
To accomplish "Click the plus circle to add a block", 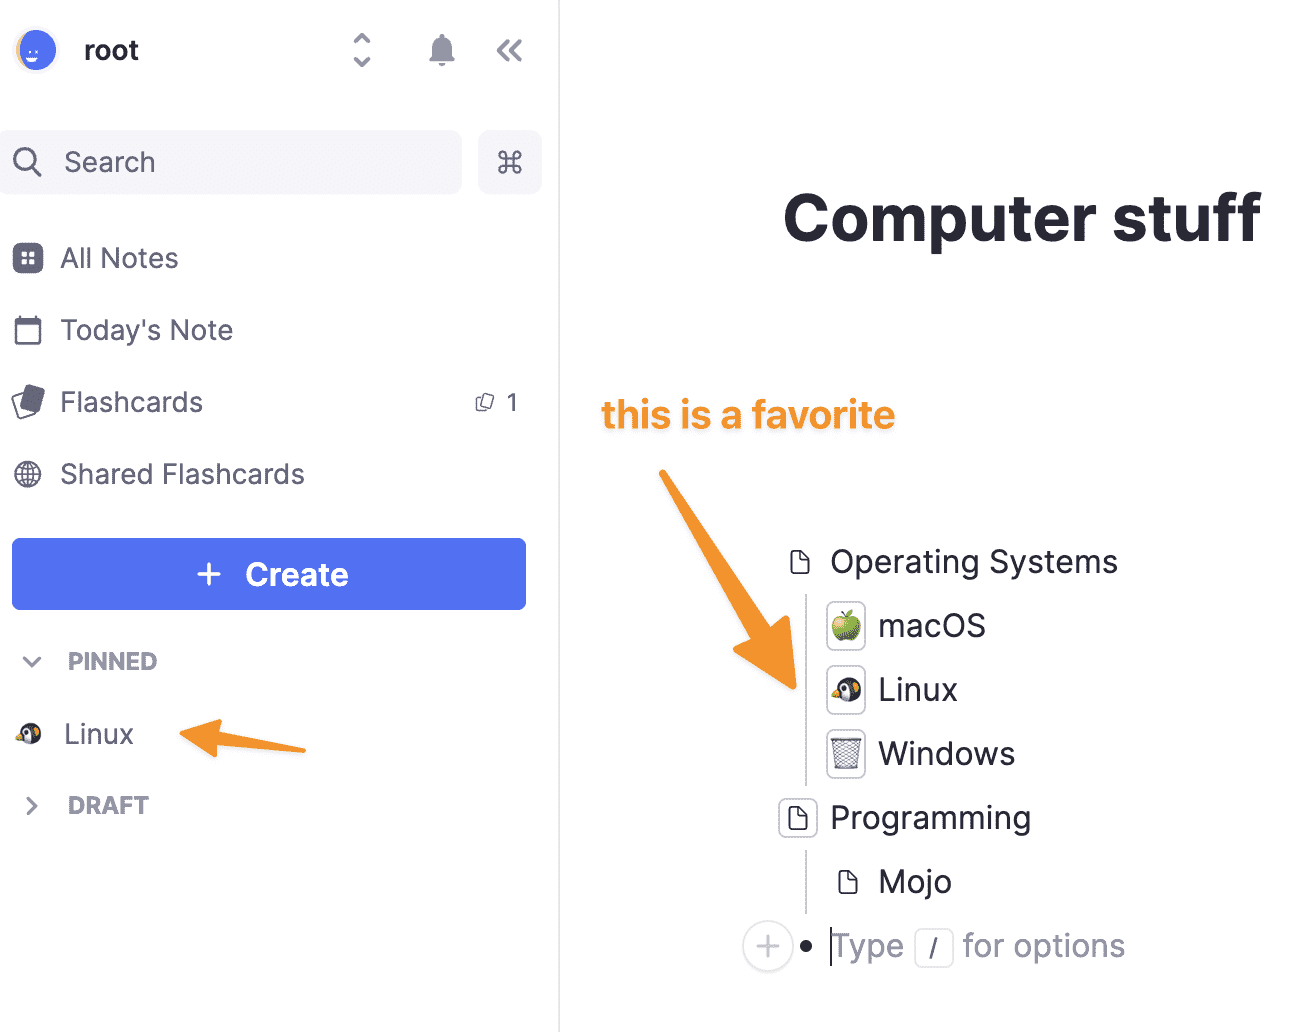I will tap(767, 946).
